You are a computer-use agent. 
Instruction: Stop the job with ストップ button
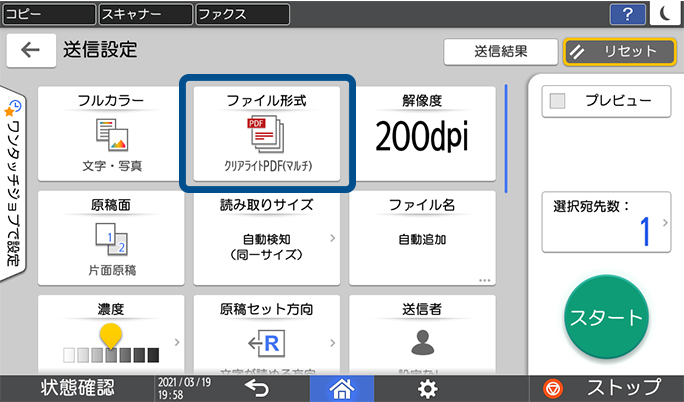tap(606, 388)
